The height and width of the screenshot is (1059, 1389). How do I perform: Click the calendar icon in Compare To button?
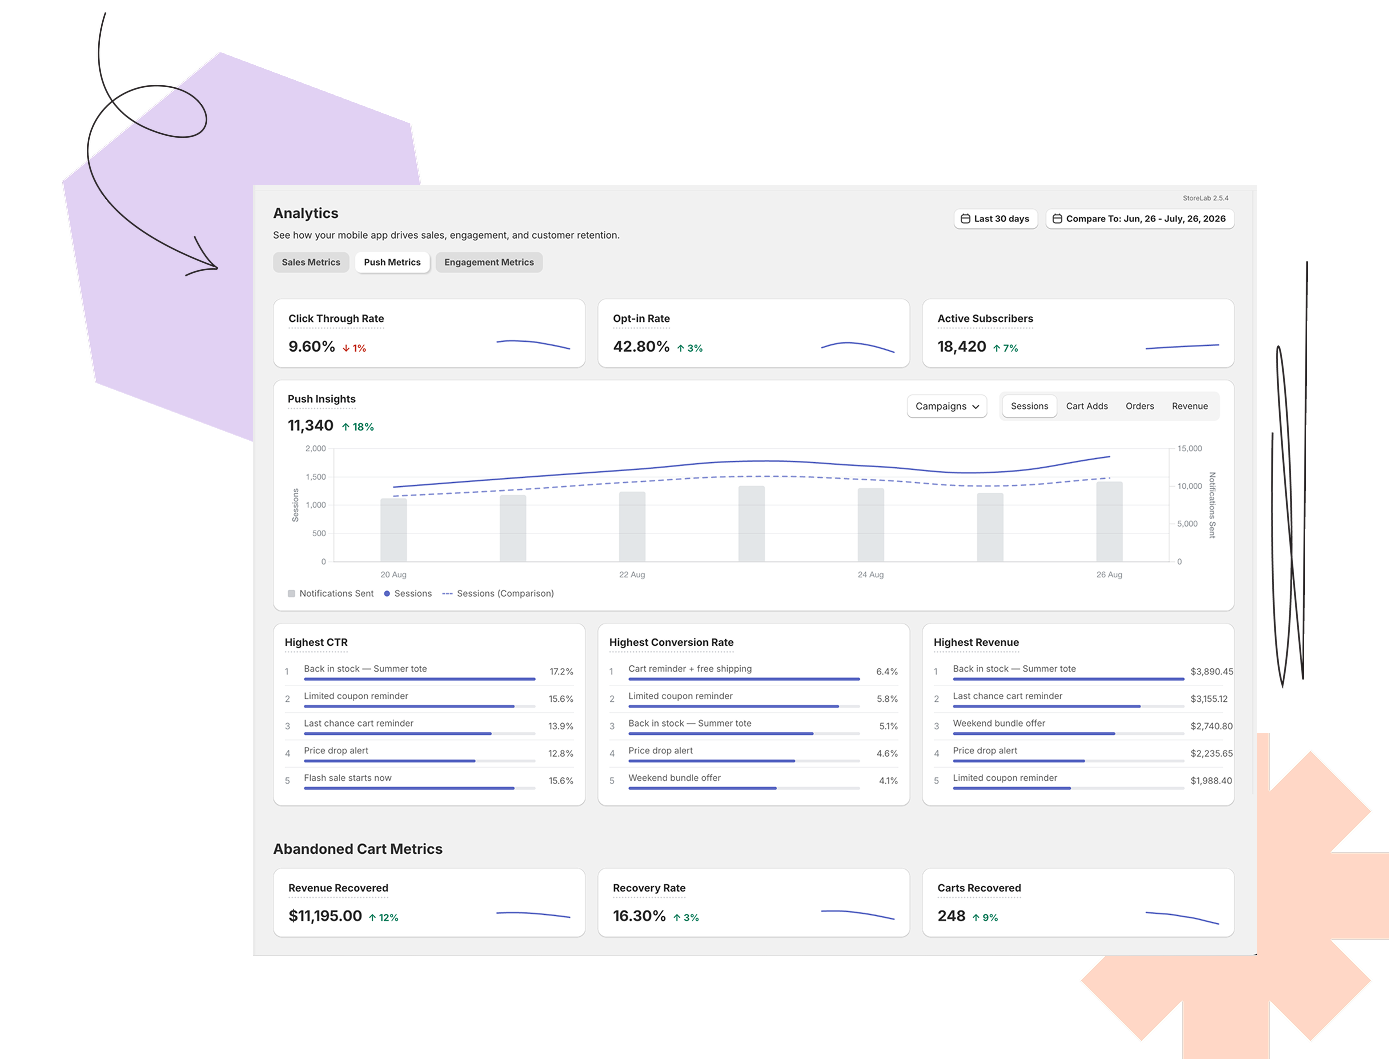[x=1057, y=219]
